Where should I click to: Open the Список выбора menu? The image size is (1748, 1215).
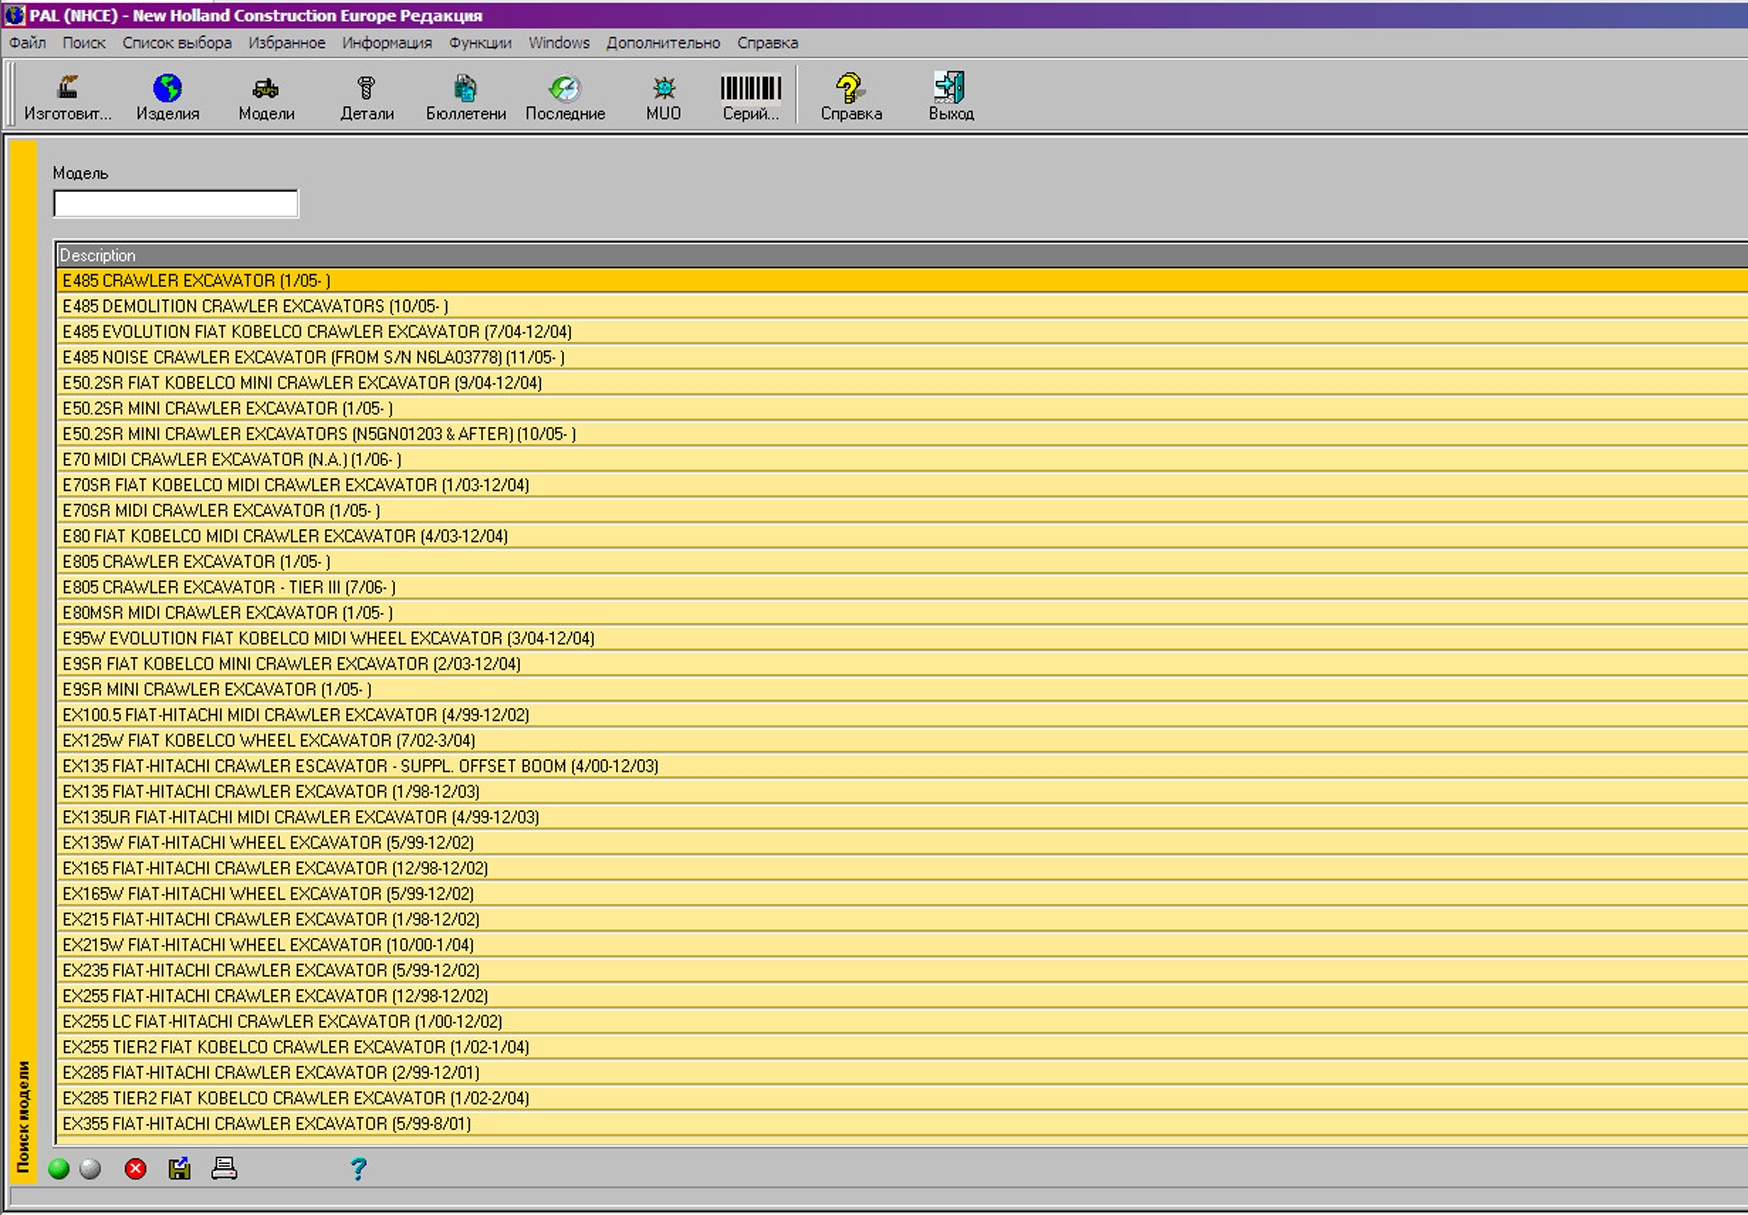(177, 43)
